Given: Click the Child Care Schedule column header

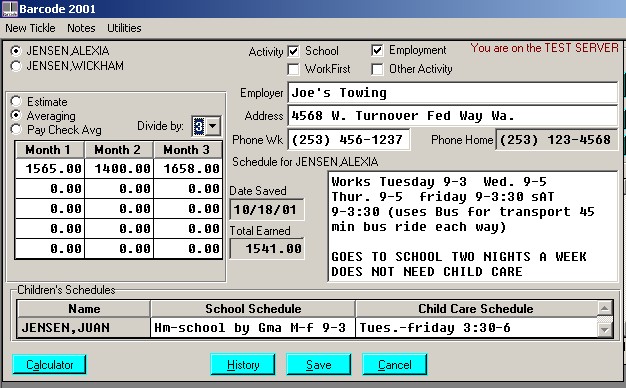Looking at the screenshot, I should 476,309.
